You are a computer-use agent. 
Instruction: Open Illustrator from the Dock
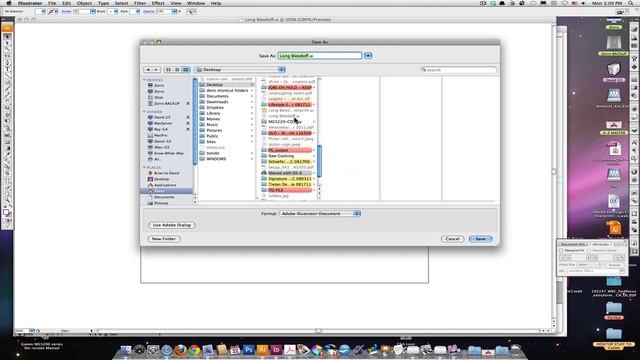tap(262, 350)
